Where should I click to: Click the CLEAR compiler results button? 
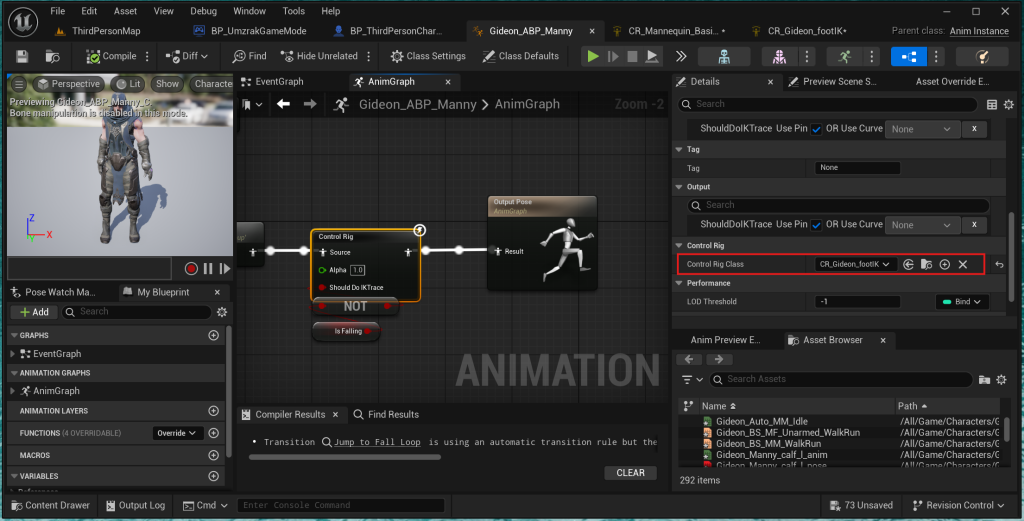pos(630,473)
